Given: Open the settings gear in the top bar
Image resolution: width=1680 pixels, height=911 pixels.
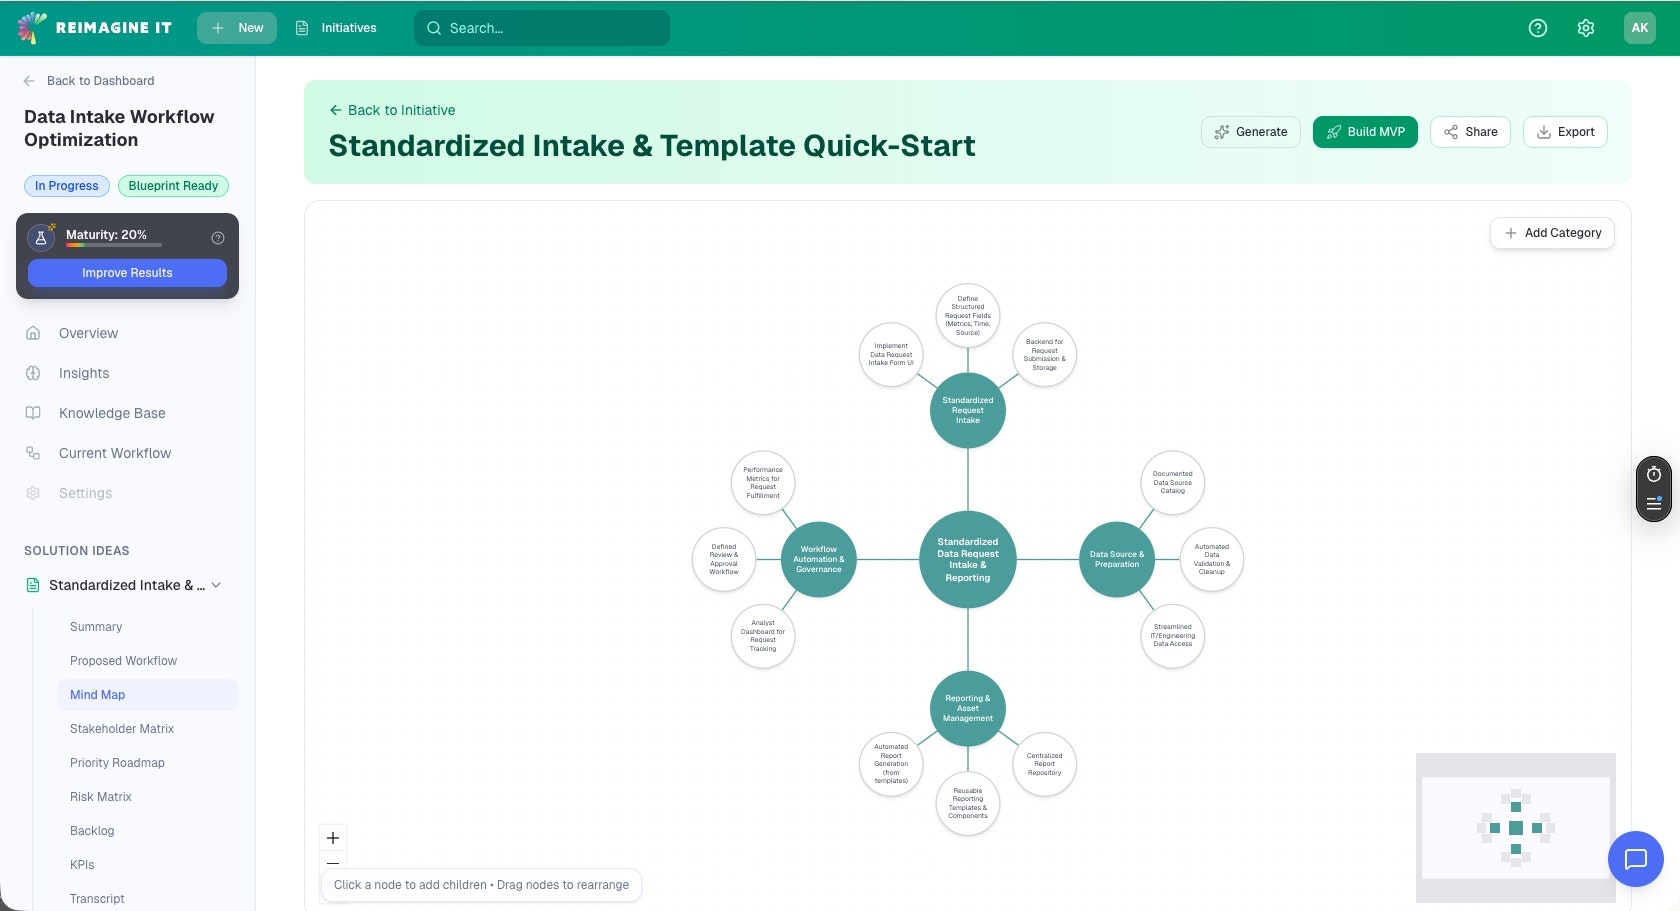Looking at the screenshot, I should tap(1585, 28).
